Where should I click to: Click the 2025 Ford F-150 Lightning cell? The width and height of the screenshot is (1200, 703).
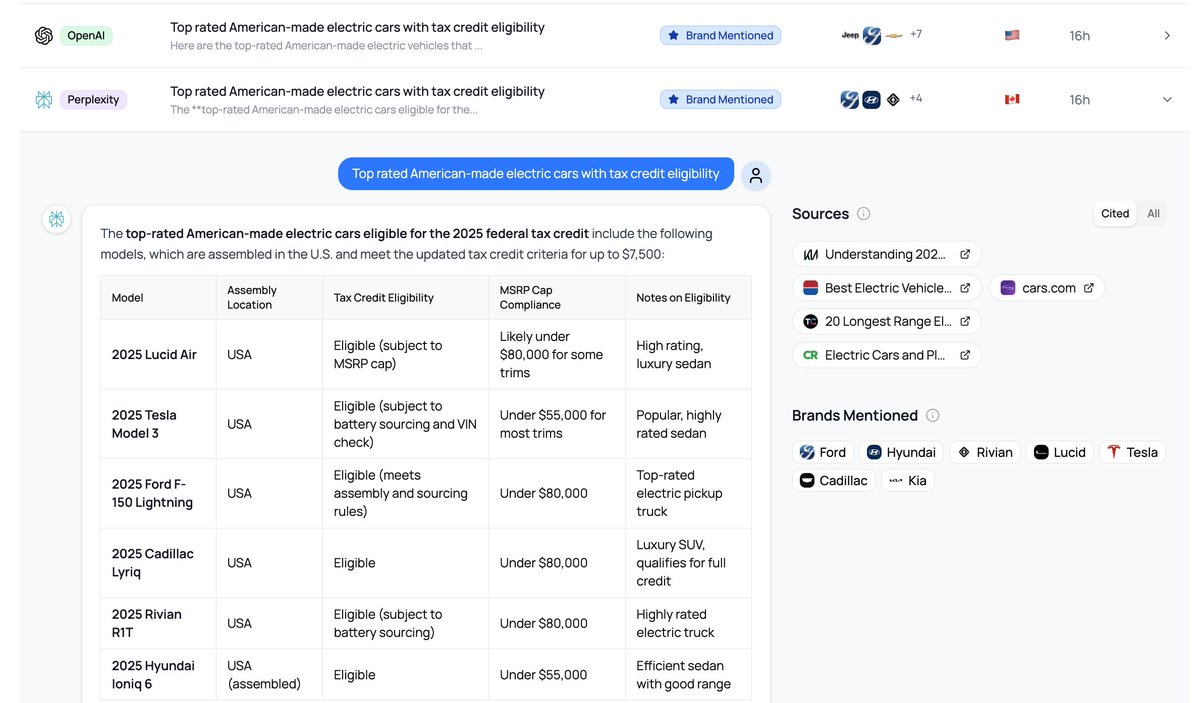158,494
